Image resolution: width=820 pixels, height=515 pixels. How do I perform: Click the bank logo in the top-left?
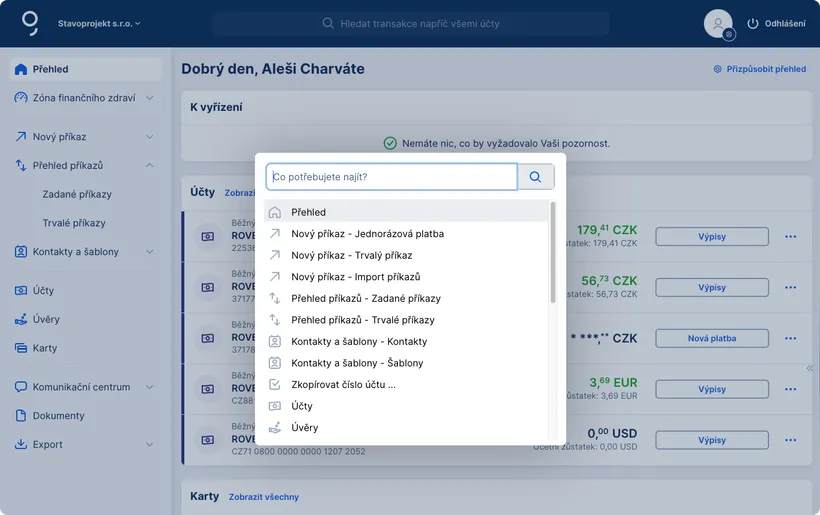pos(31,22)
